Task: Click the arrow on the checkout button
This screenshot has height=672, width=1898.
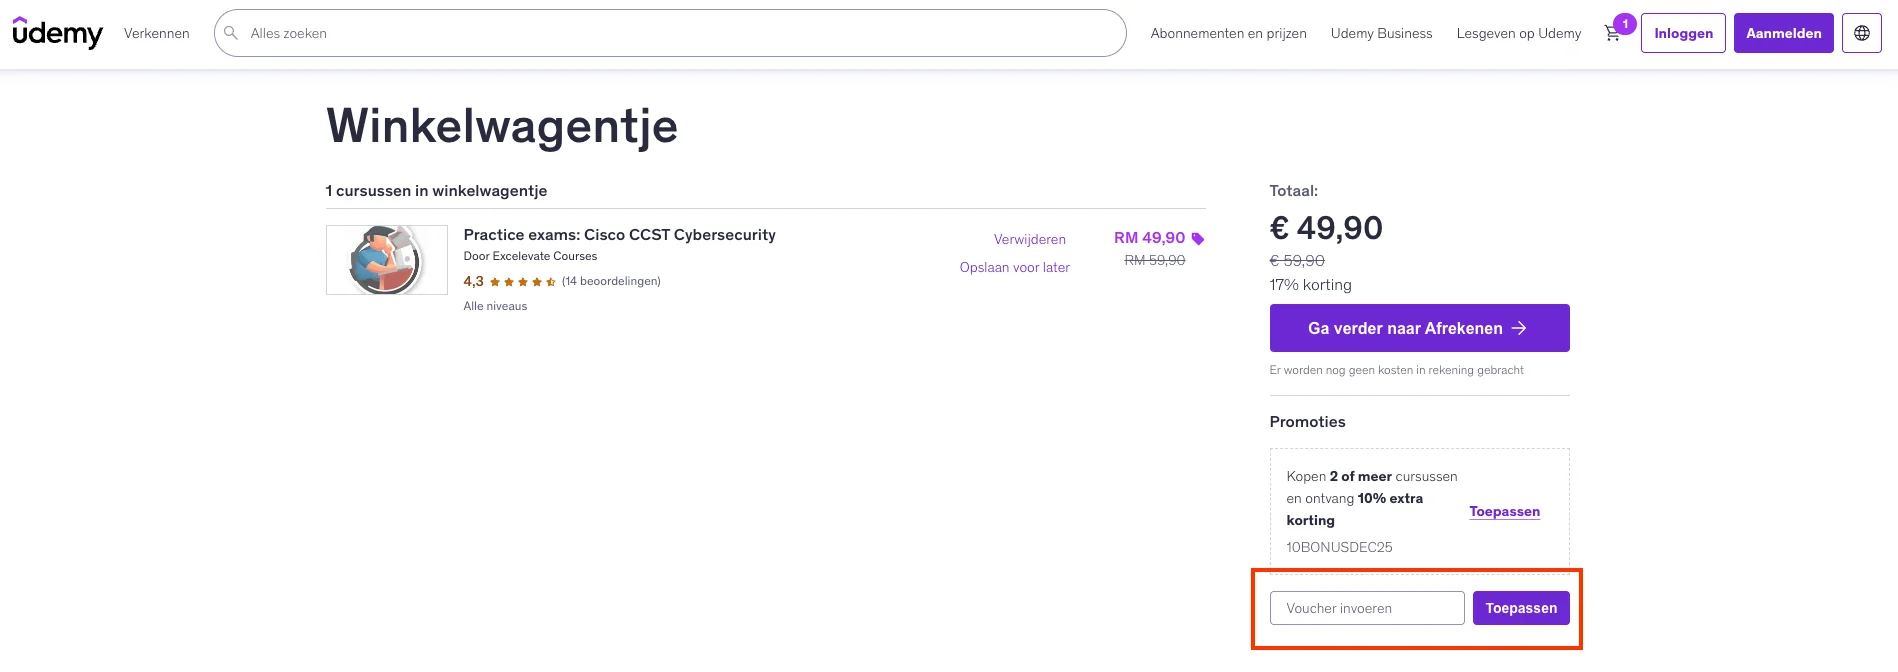Action: [x=1521, y=328]
